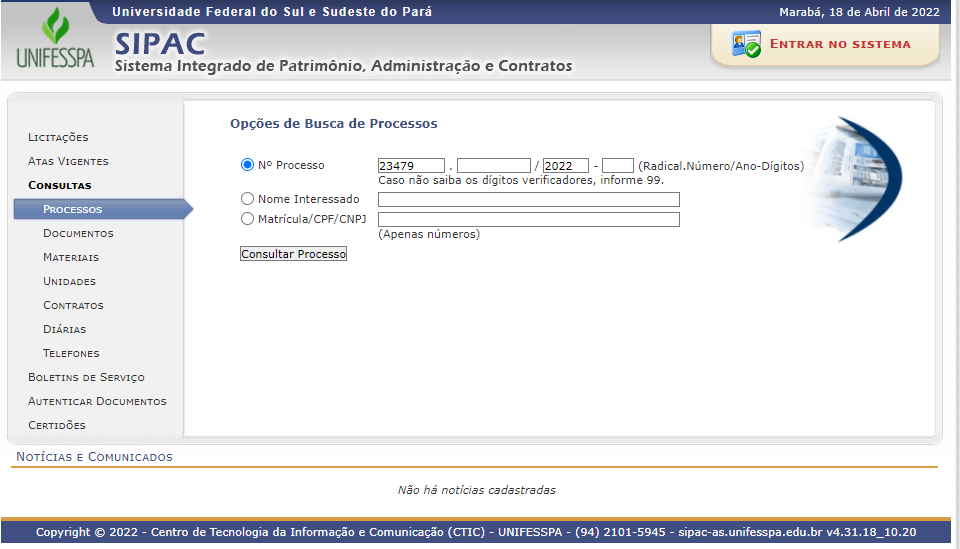Click the Consultas menu heading
This screenshot has width=960, height=549.
click(59, 185)
